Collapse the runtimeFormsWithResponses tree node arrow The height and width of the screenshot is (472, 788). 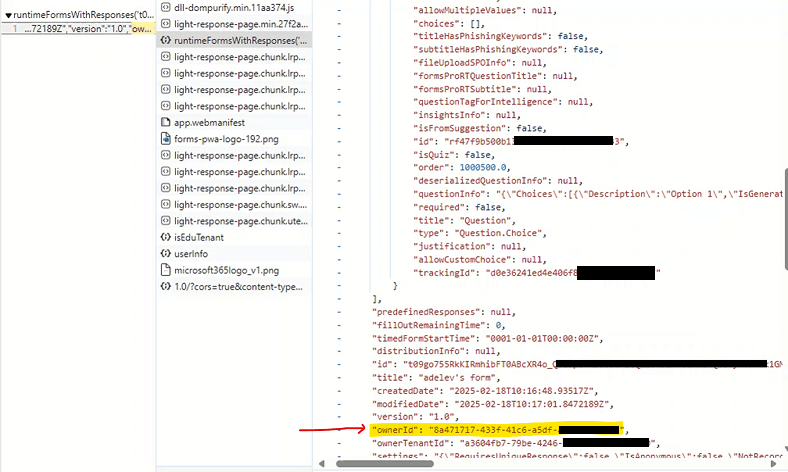[8, 16]
